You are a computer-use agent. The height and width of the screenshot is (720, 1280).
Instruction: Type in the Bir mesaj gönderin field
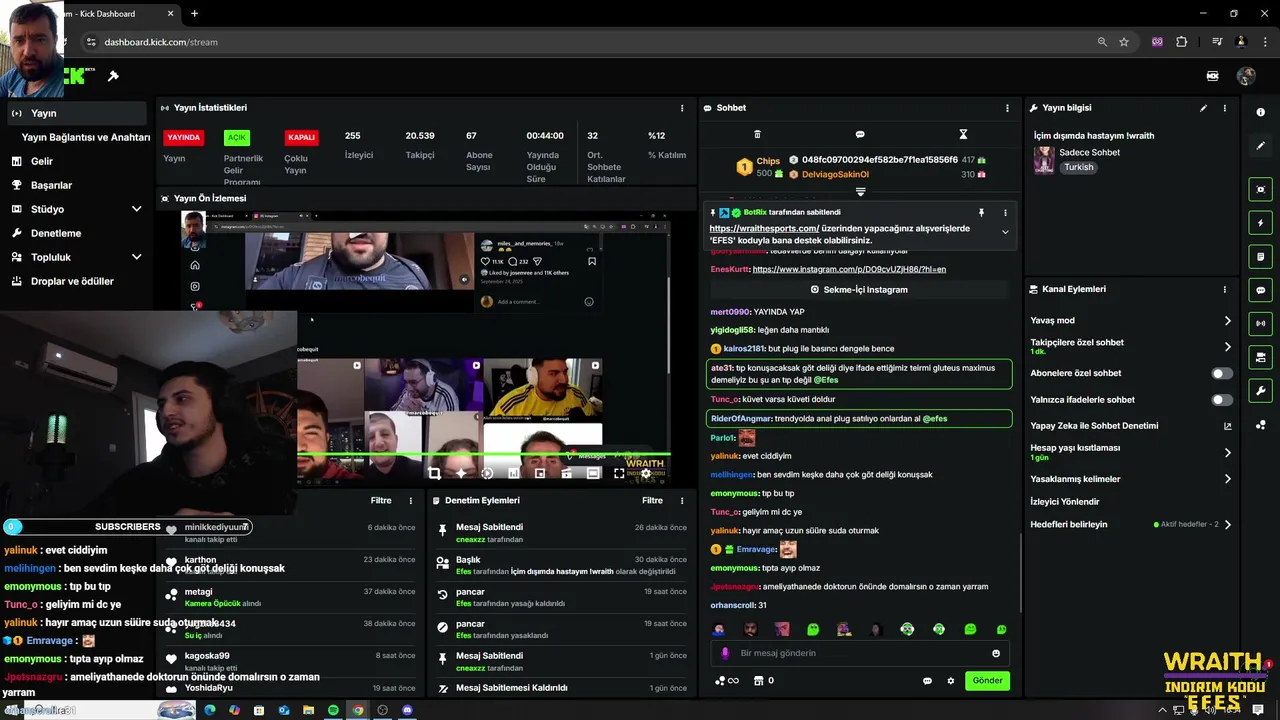pyautogui.click(x=860, y=653)
